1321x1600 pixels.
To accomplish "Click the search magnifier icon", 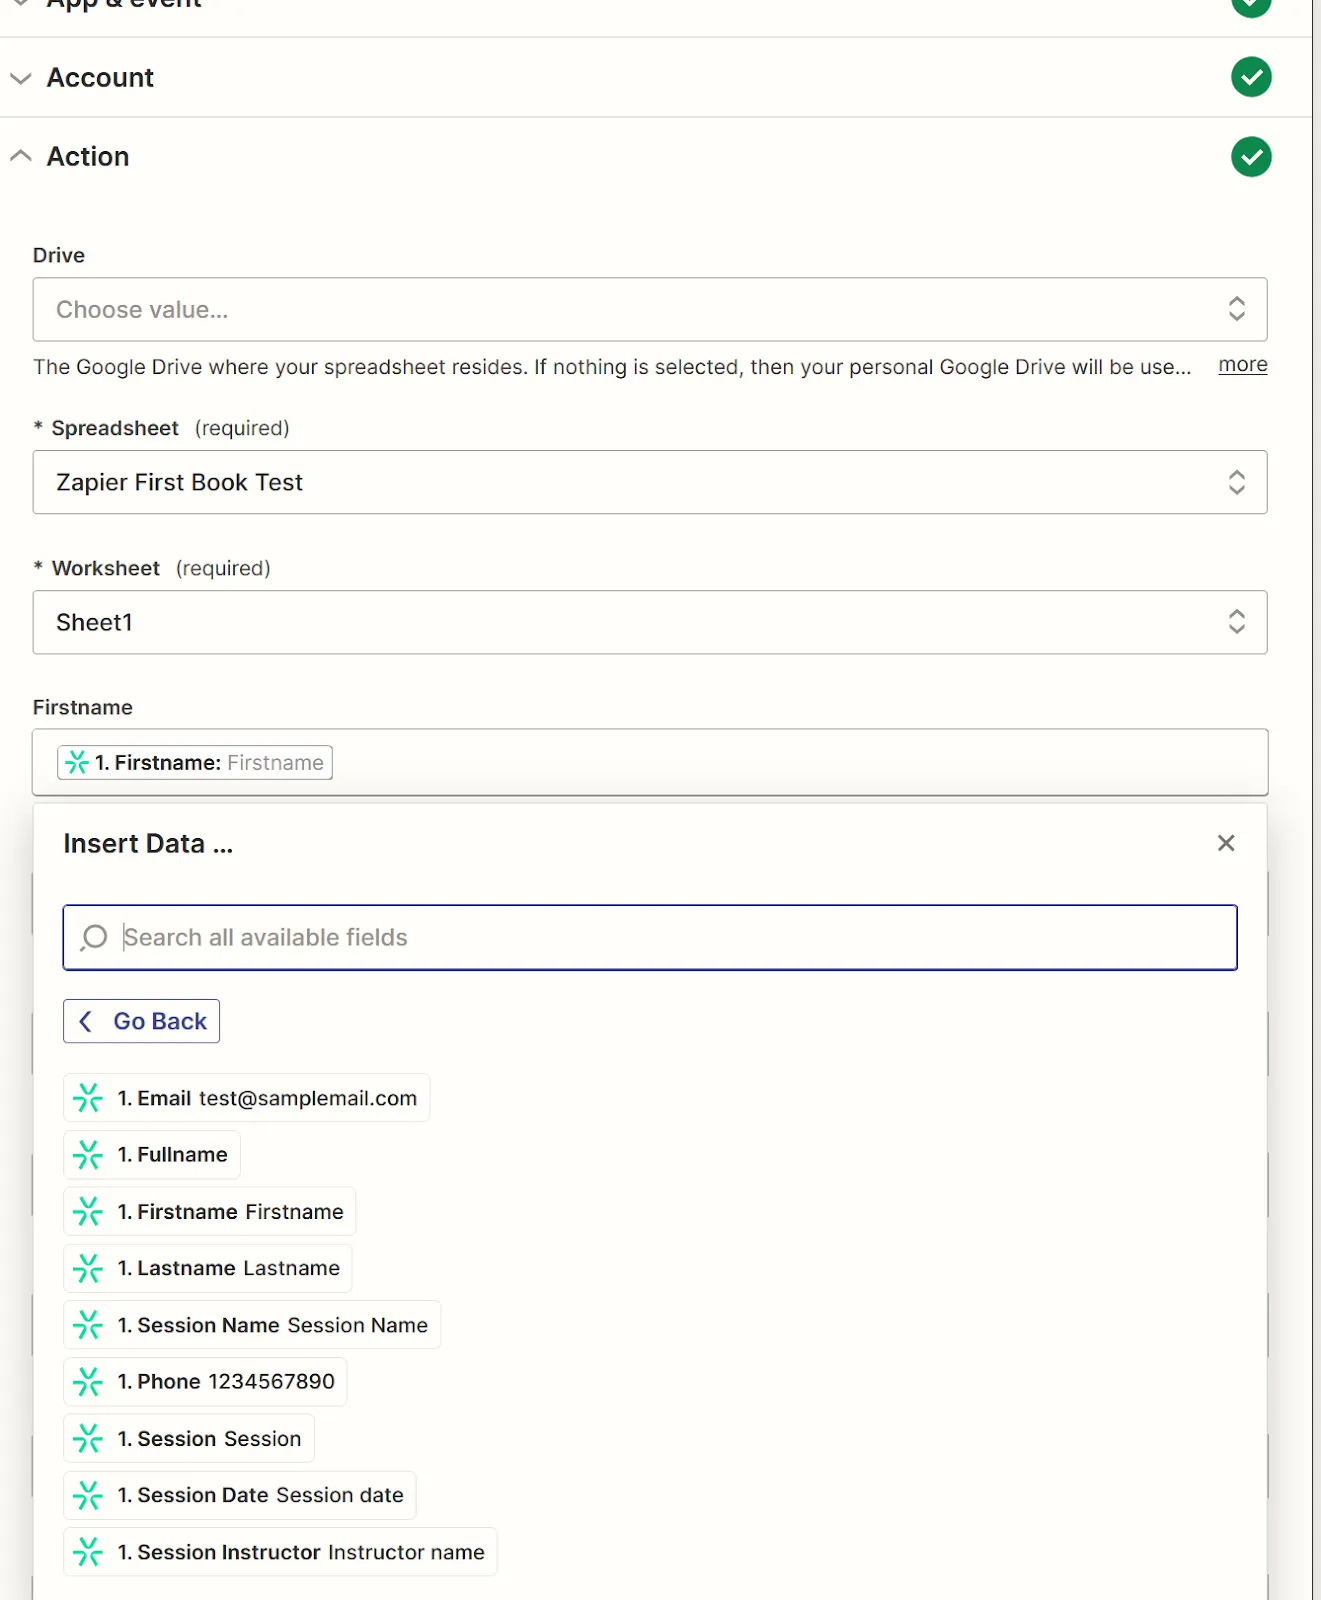I will coord(94,937).
